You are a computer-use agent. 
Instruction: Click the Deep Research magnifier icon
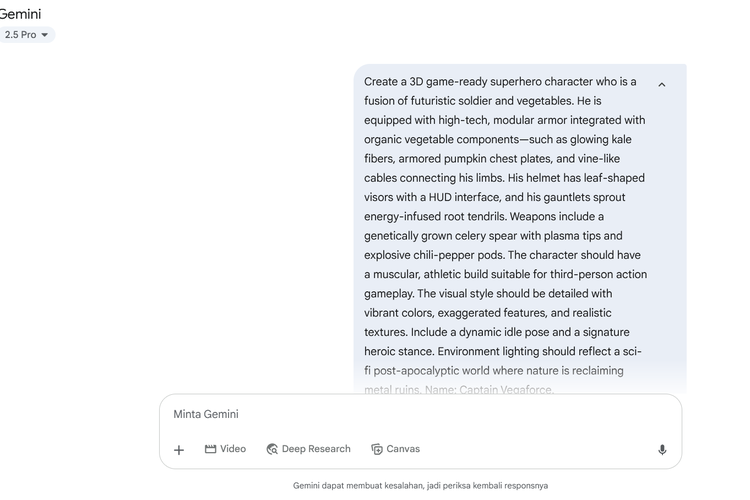272,449
